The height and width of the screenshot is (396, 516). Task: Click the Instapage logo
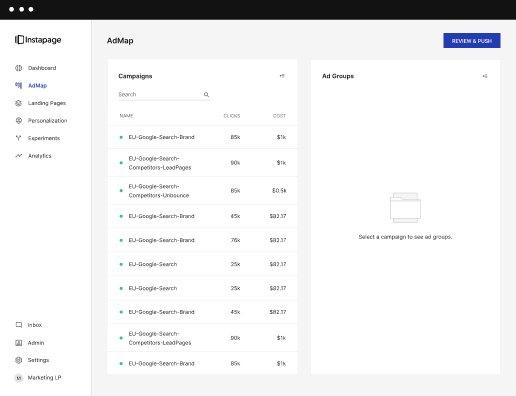(38, 40)
